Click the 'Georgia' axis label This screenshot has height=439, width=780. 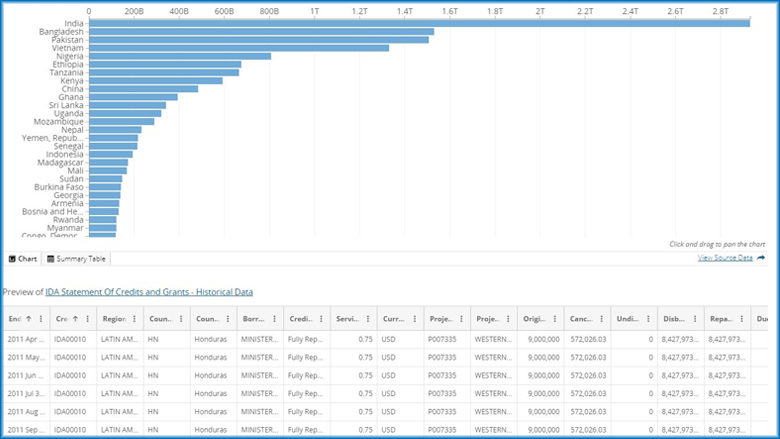69,195
